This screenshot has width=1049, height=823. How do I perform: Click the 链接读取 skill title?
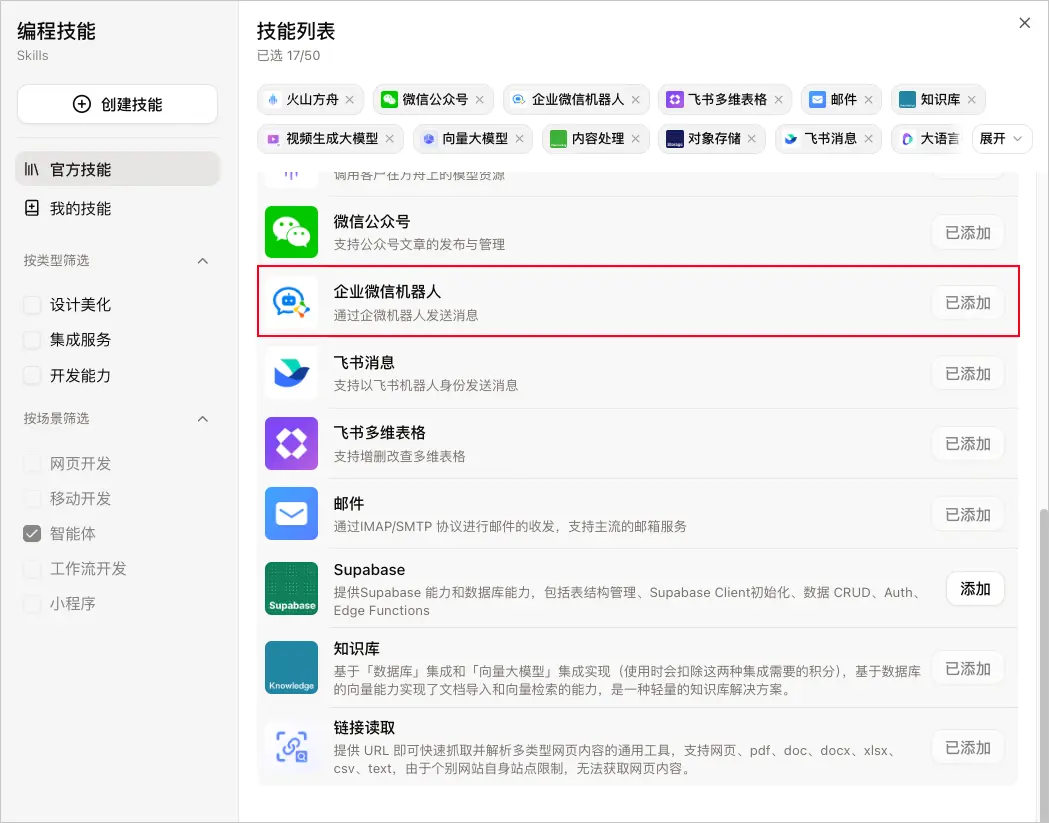click(x=364, y=727)
